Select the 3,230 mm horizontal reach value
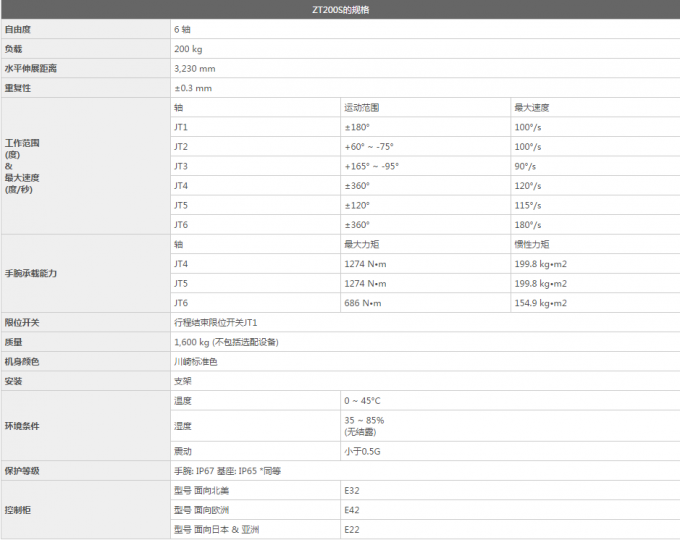 coord(194,69)
